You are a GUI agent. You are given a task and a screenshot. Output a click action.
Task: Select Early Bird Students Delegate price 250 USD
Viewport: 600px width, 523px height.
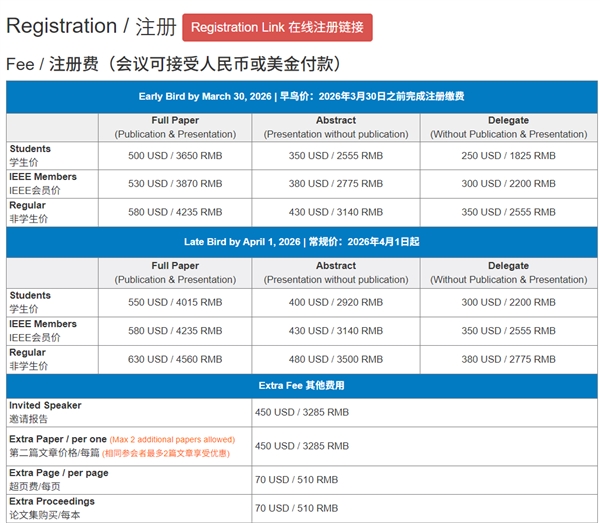point(508,156)
